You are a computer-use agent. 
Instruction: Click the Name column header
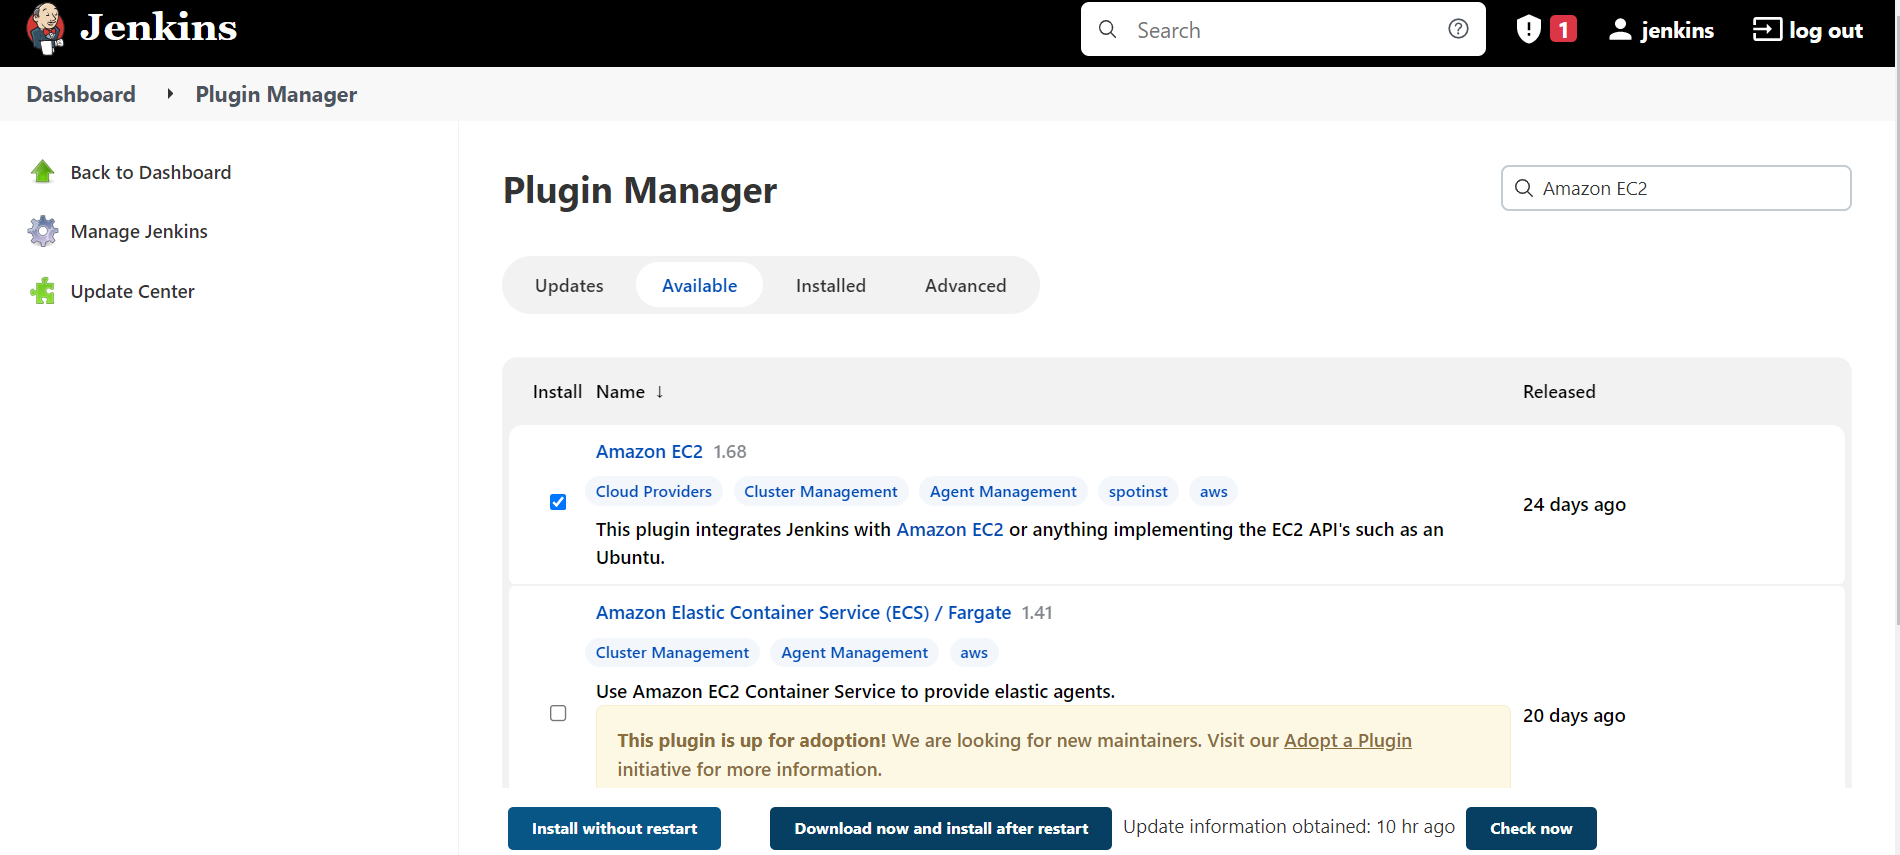620,392
